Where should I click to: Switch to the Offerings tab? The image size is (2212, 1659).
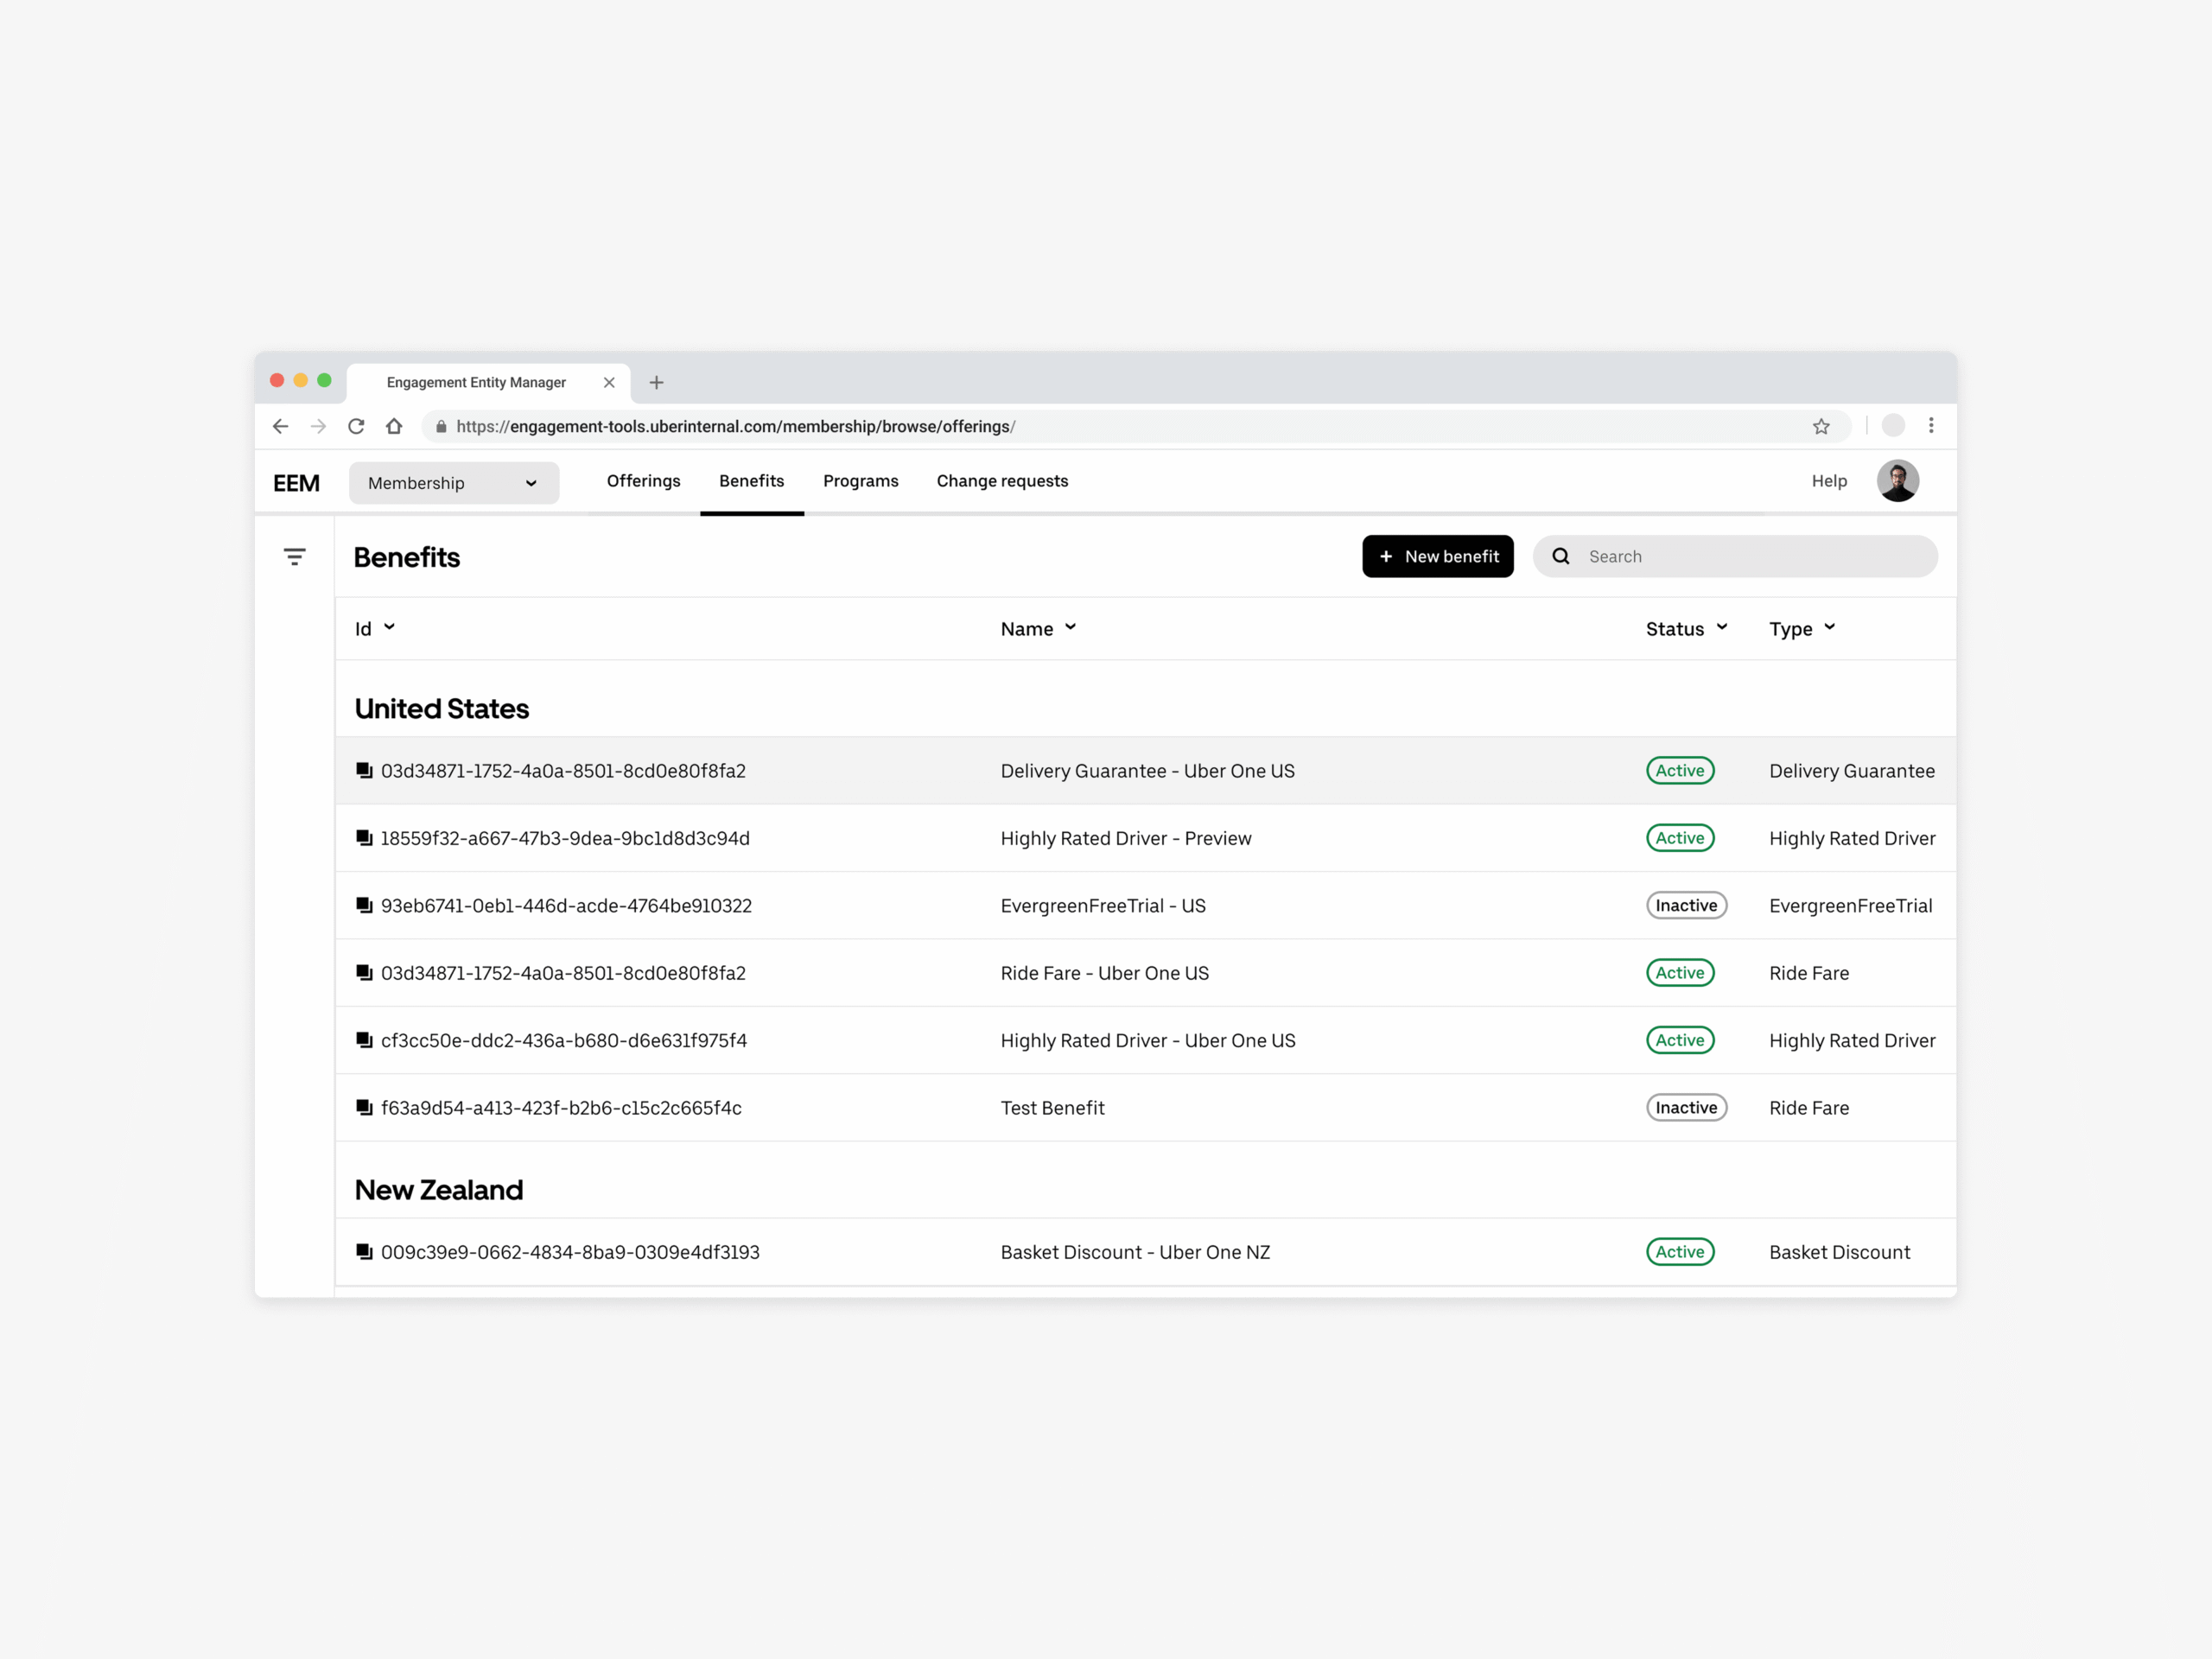pos(643,481)
